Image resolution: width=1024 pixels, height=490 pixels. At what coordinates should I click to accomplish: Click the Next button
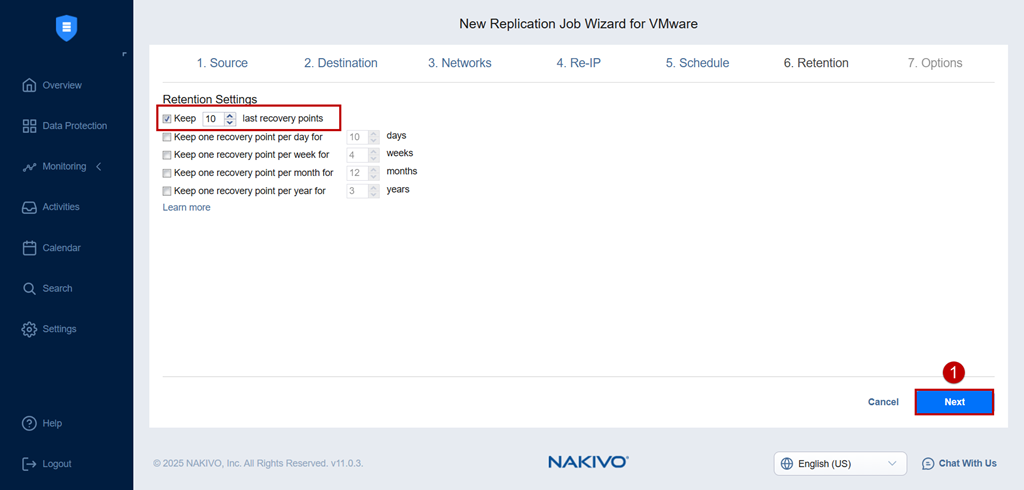click(954, 402)
